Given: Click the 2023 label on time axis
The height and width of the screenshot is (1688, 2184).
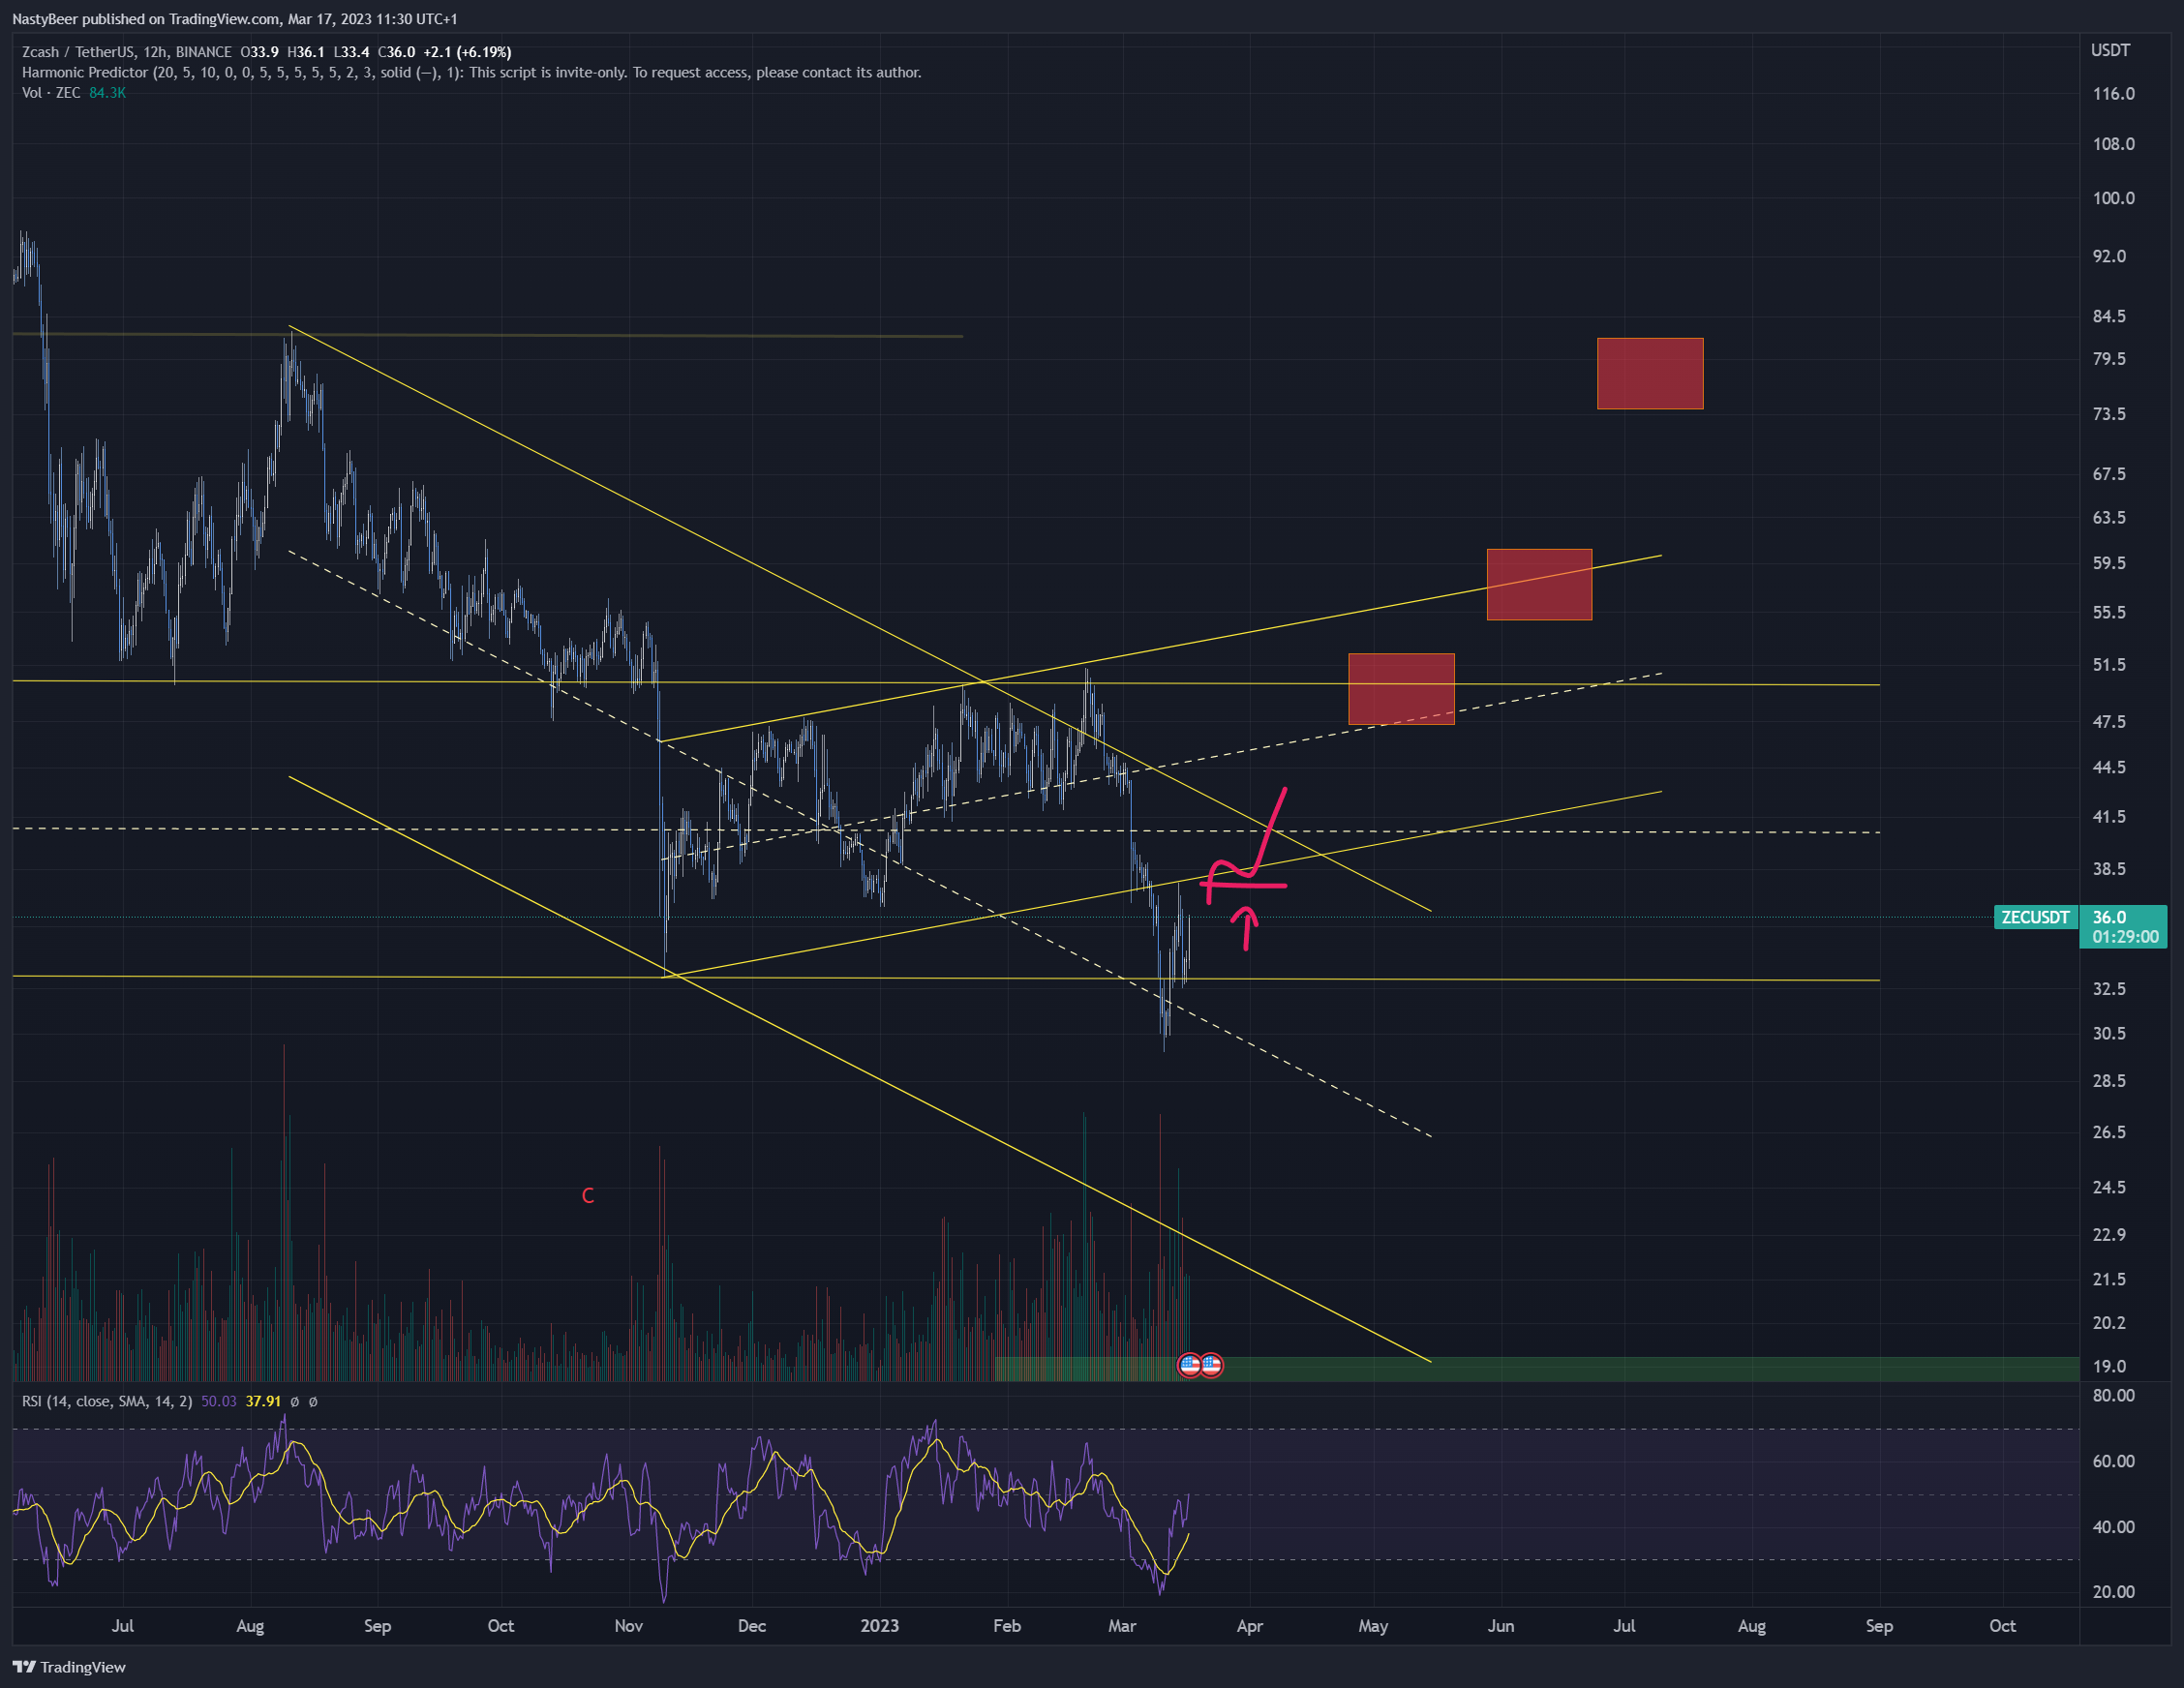Looking at the screenshot, I should click(880, 1626).
